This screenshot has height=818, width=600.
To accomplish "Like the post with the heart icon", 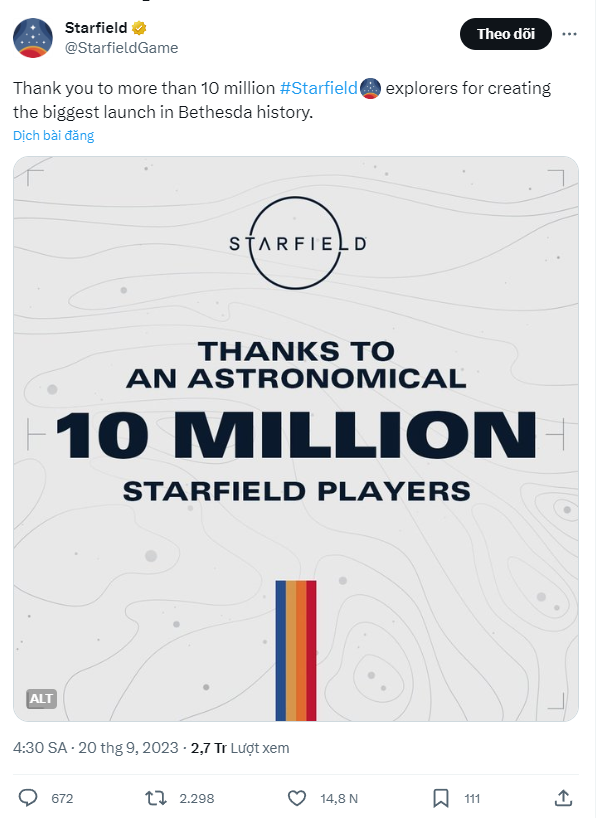I will [x=297, y=798].
